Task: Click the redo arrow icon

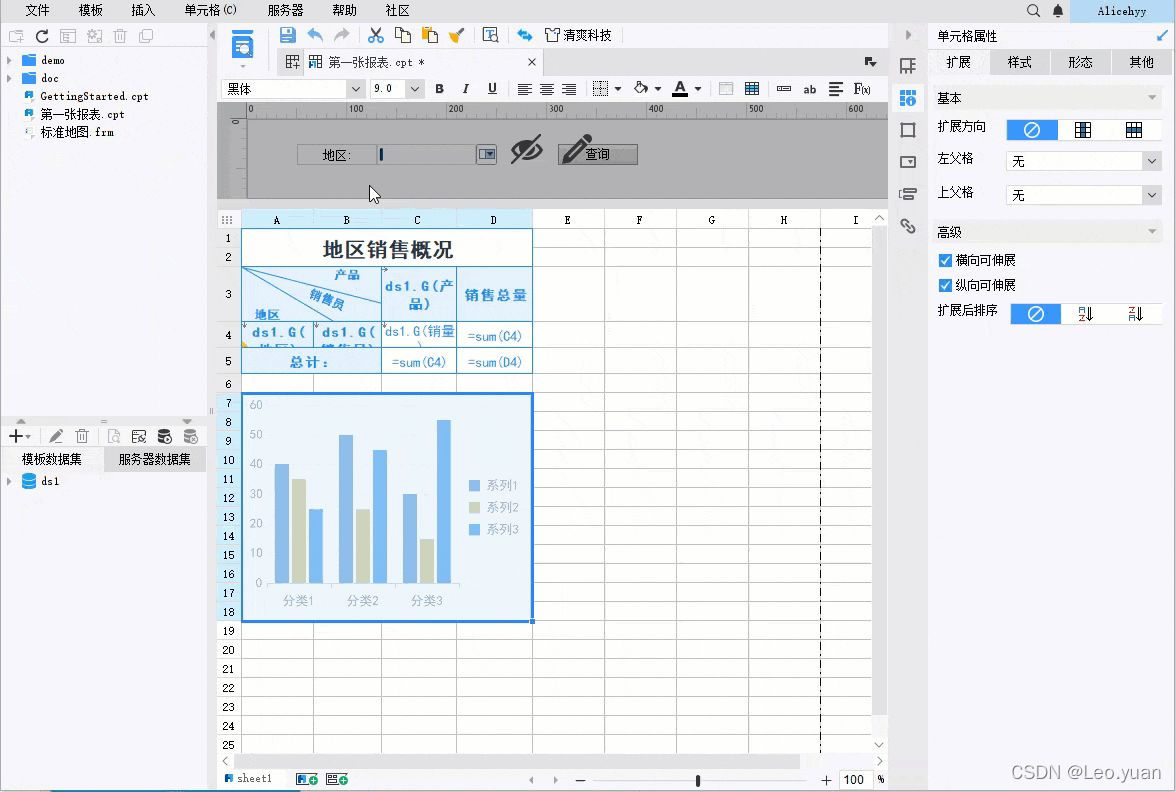Action: pos(341,34)
